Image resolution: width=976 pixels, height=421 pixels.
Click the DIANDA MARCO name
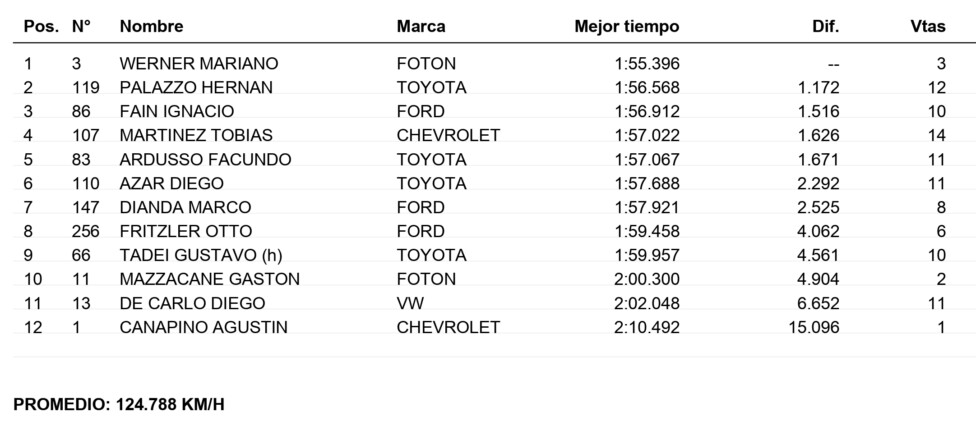[x=185, y=207]
